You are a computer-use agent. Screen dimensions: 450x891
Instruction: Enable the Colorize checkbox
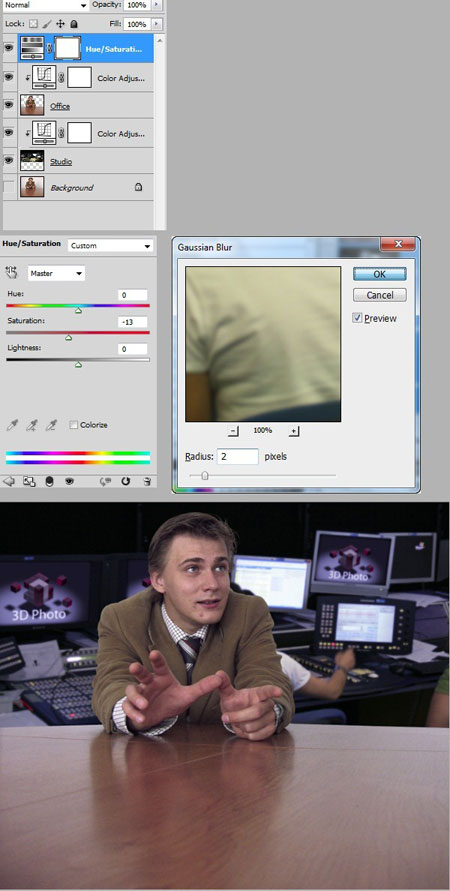pyautogui.click(x=73, y=425)
